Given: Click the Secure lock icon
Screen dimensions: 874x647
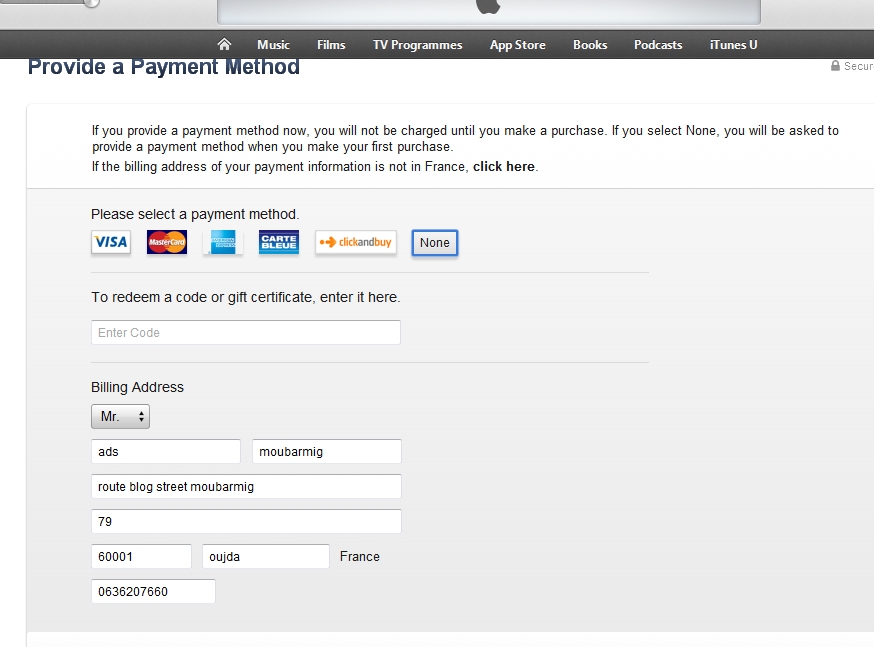Looking at the screenshot, I should coord(835,66).
